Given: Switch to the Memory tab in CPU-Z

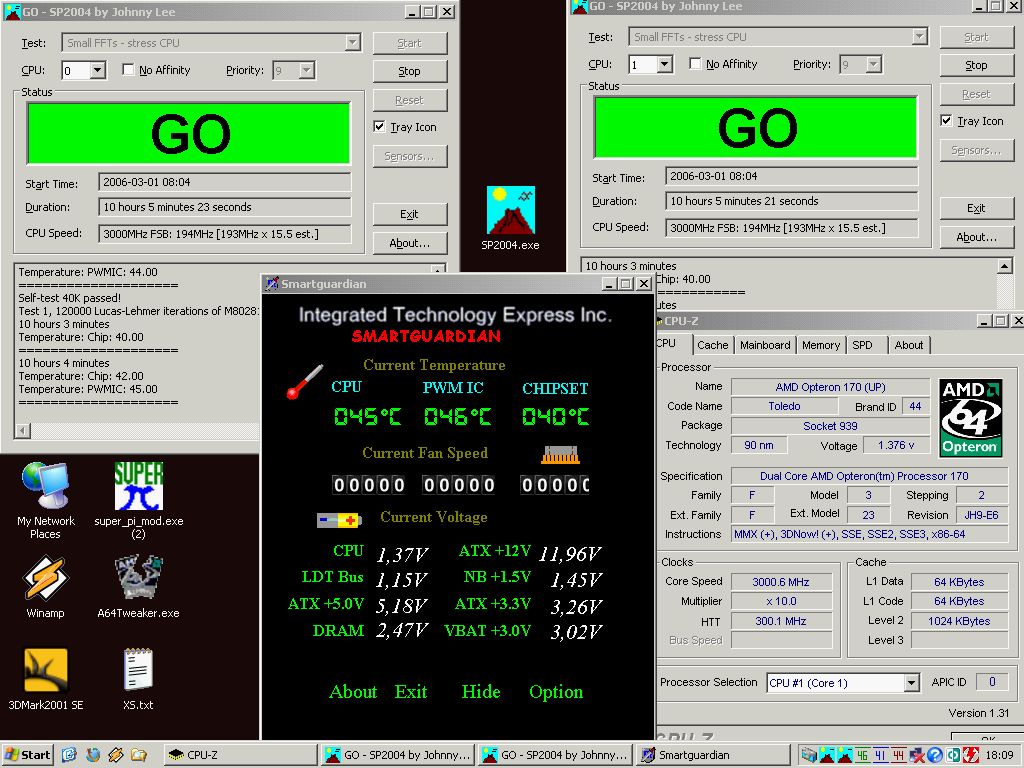Looking at the screenshot, I should point(821,345).
